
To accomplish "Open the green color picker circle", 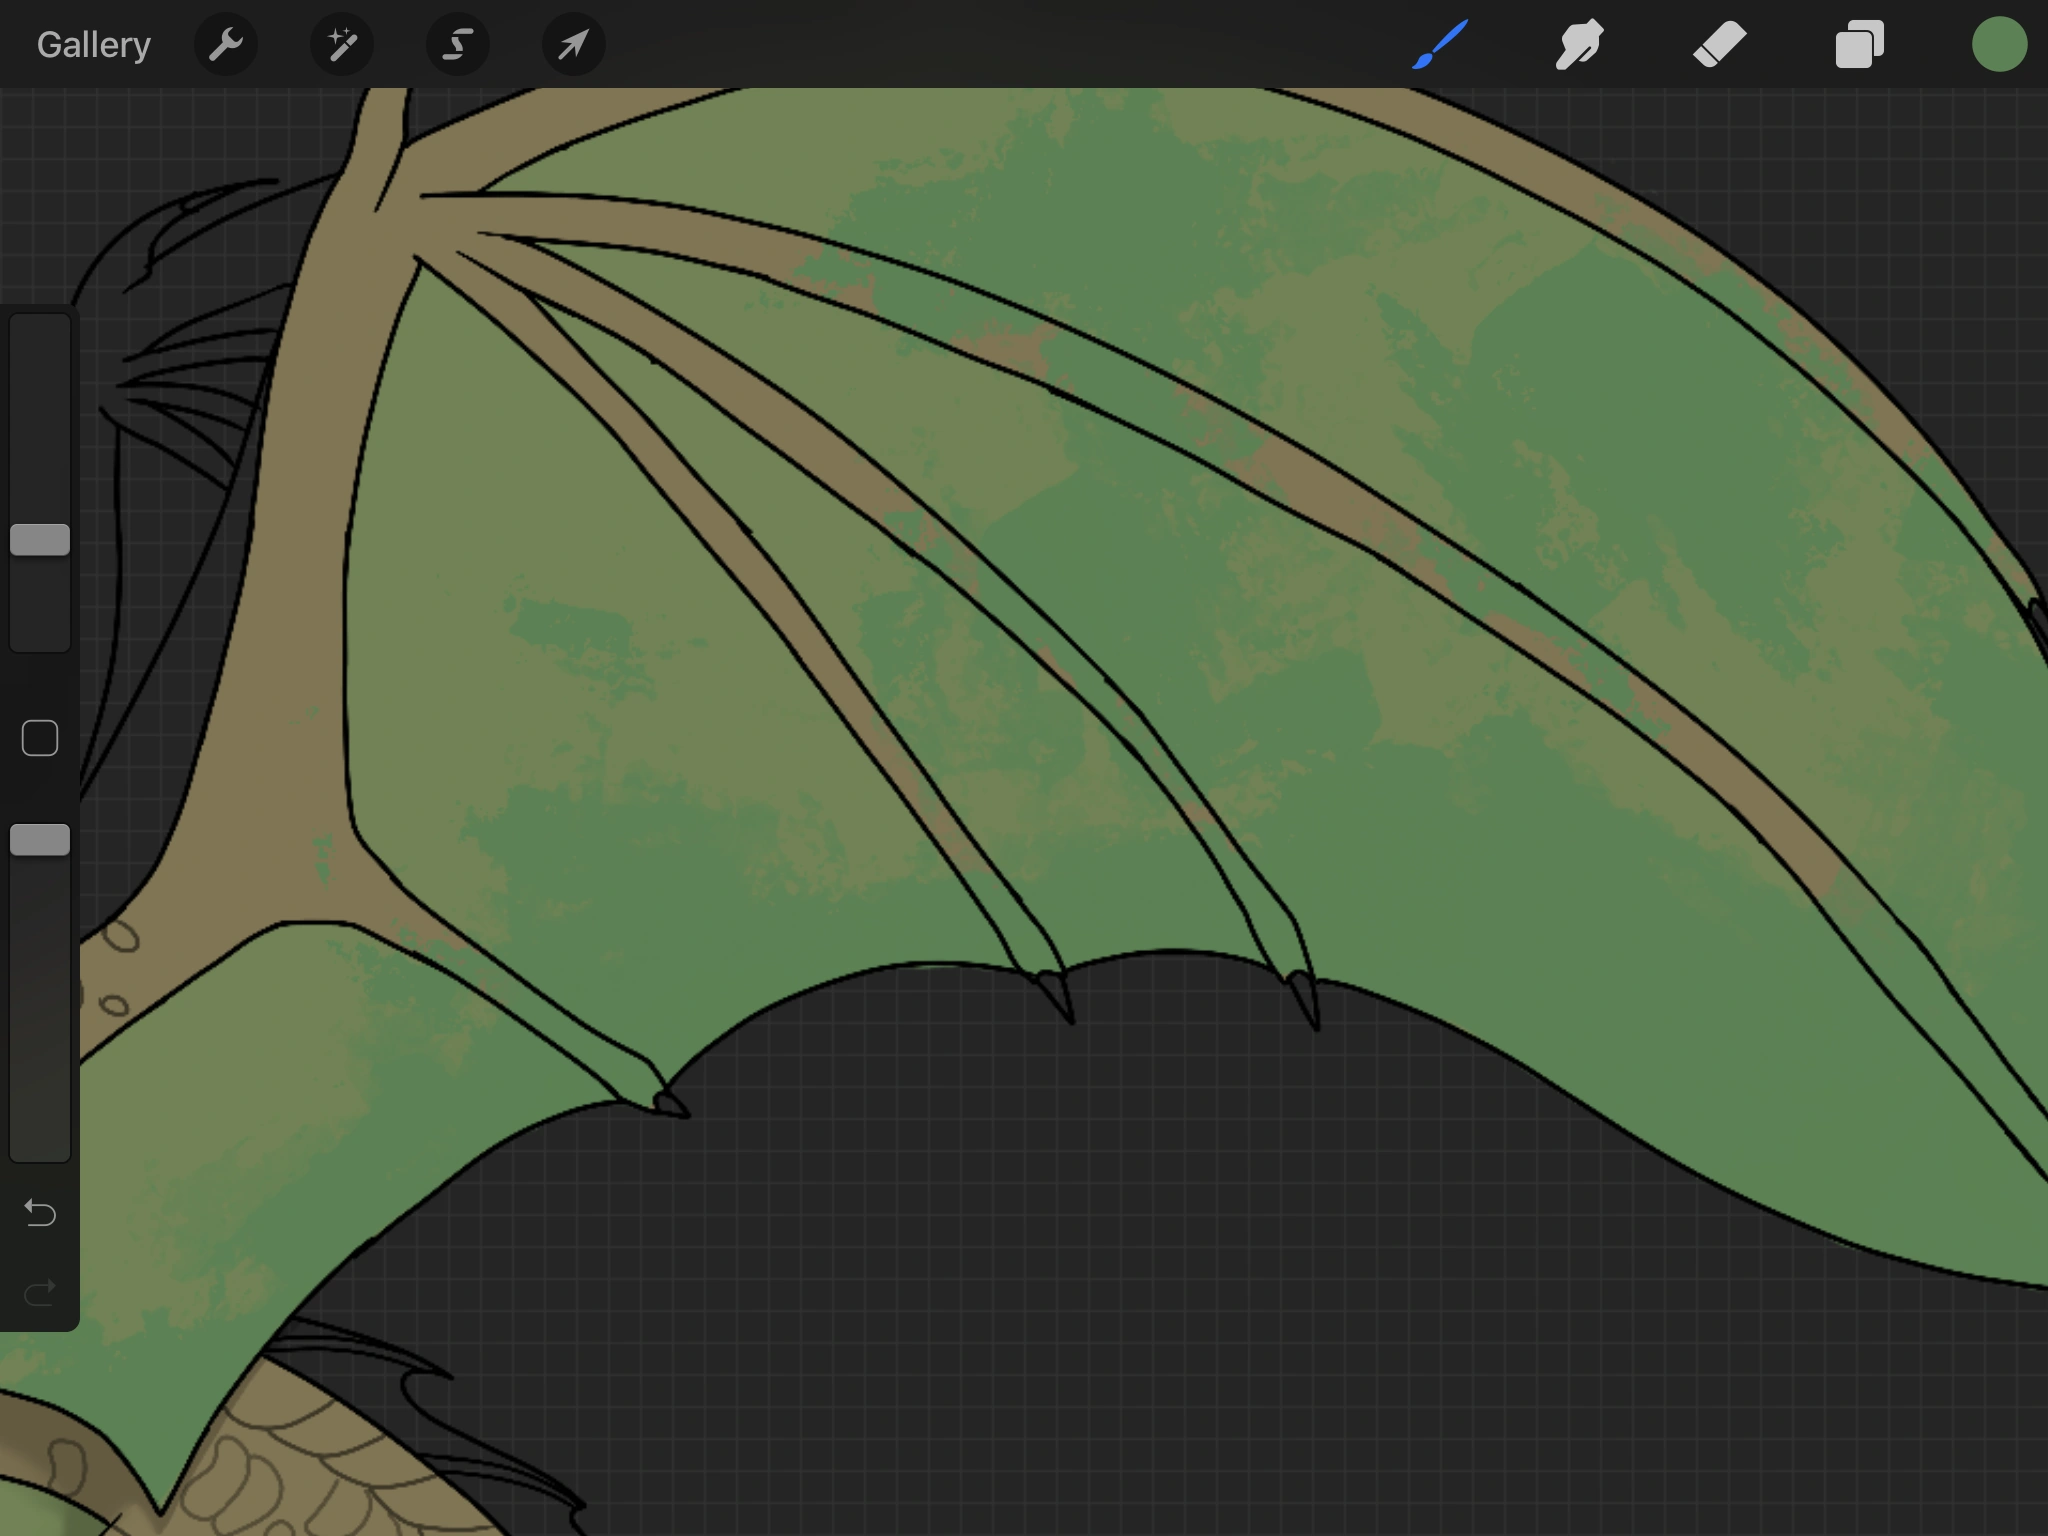I will (1998, 45).
